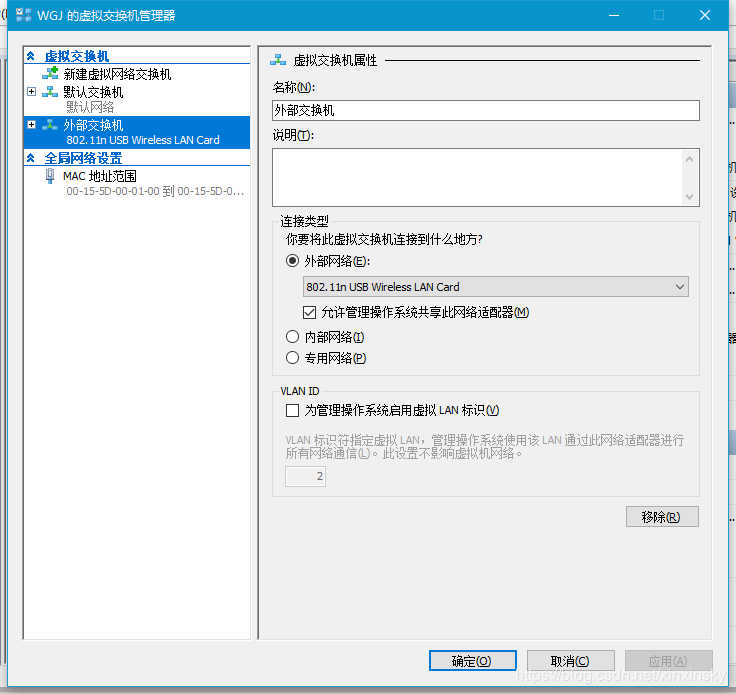Click the 移除 button
This screenshot has width=736, height=694.
(661, 517)
